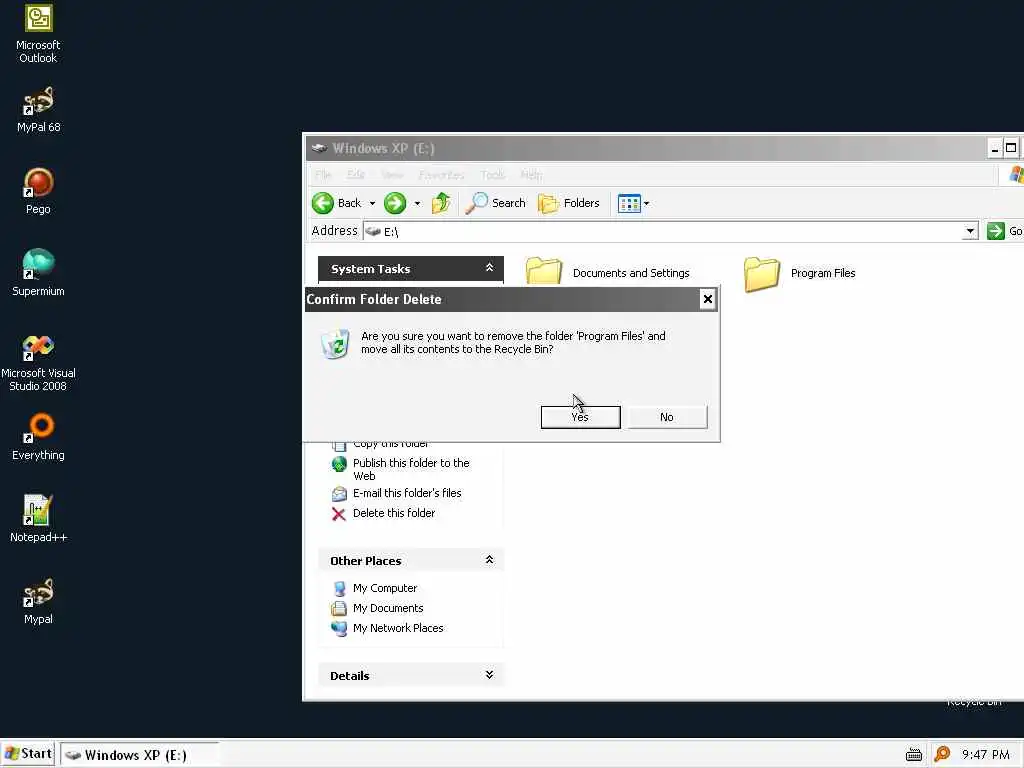Open the Views dropdown arrow
This screenshot has width=1024, height=768.
point(647,203)
